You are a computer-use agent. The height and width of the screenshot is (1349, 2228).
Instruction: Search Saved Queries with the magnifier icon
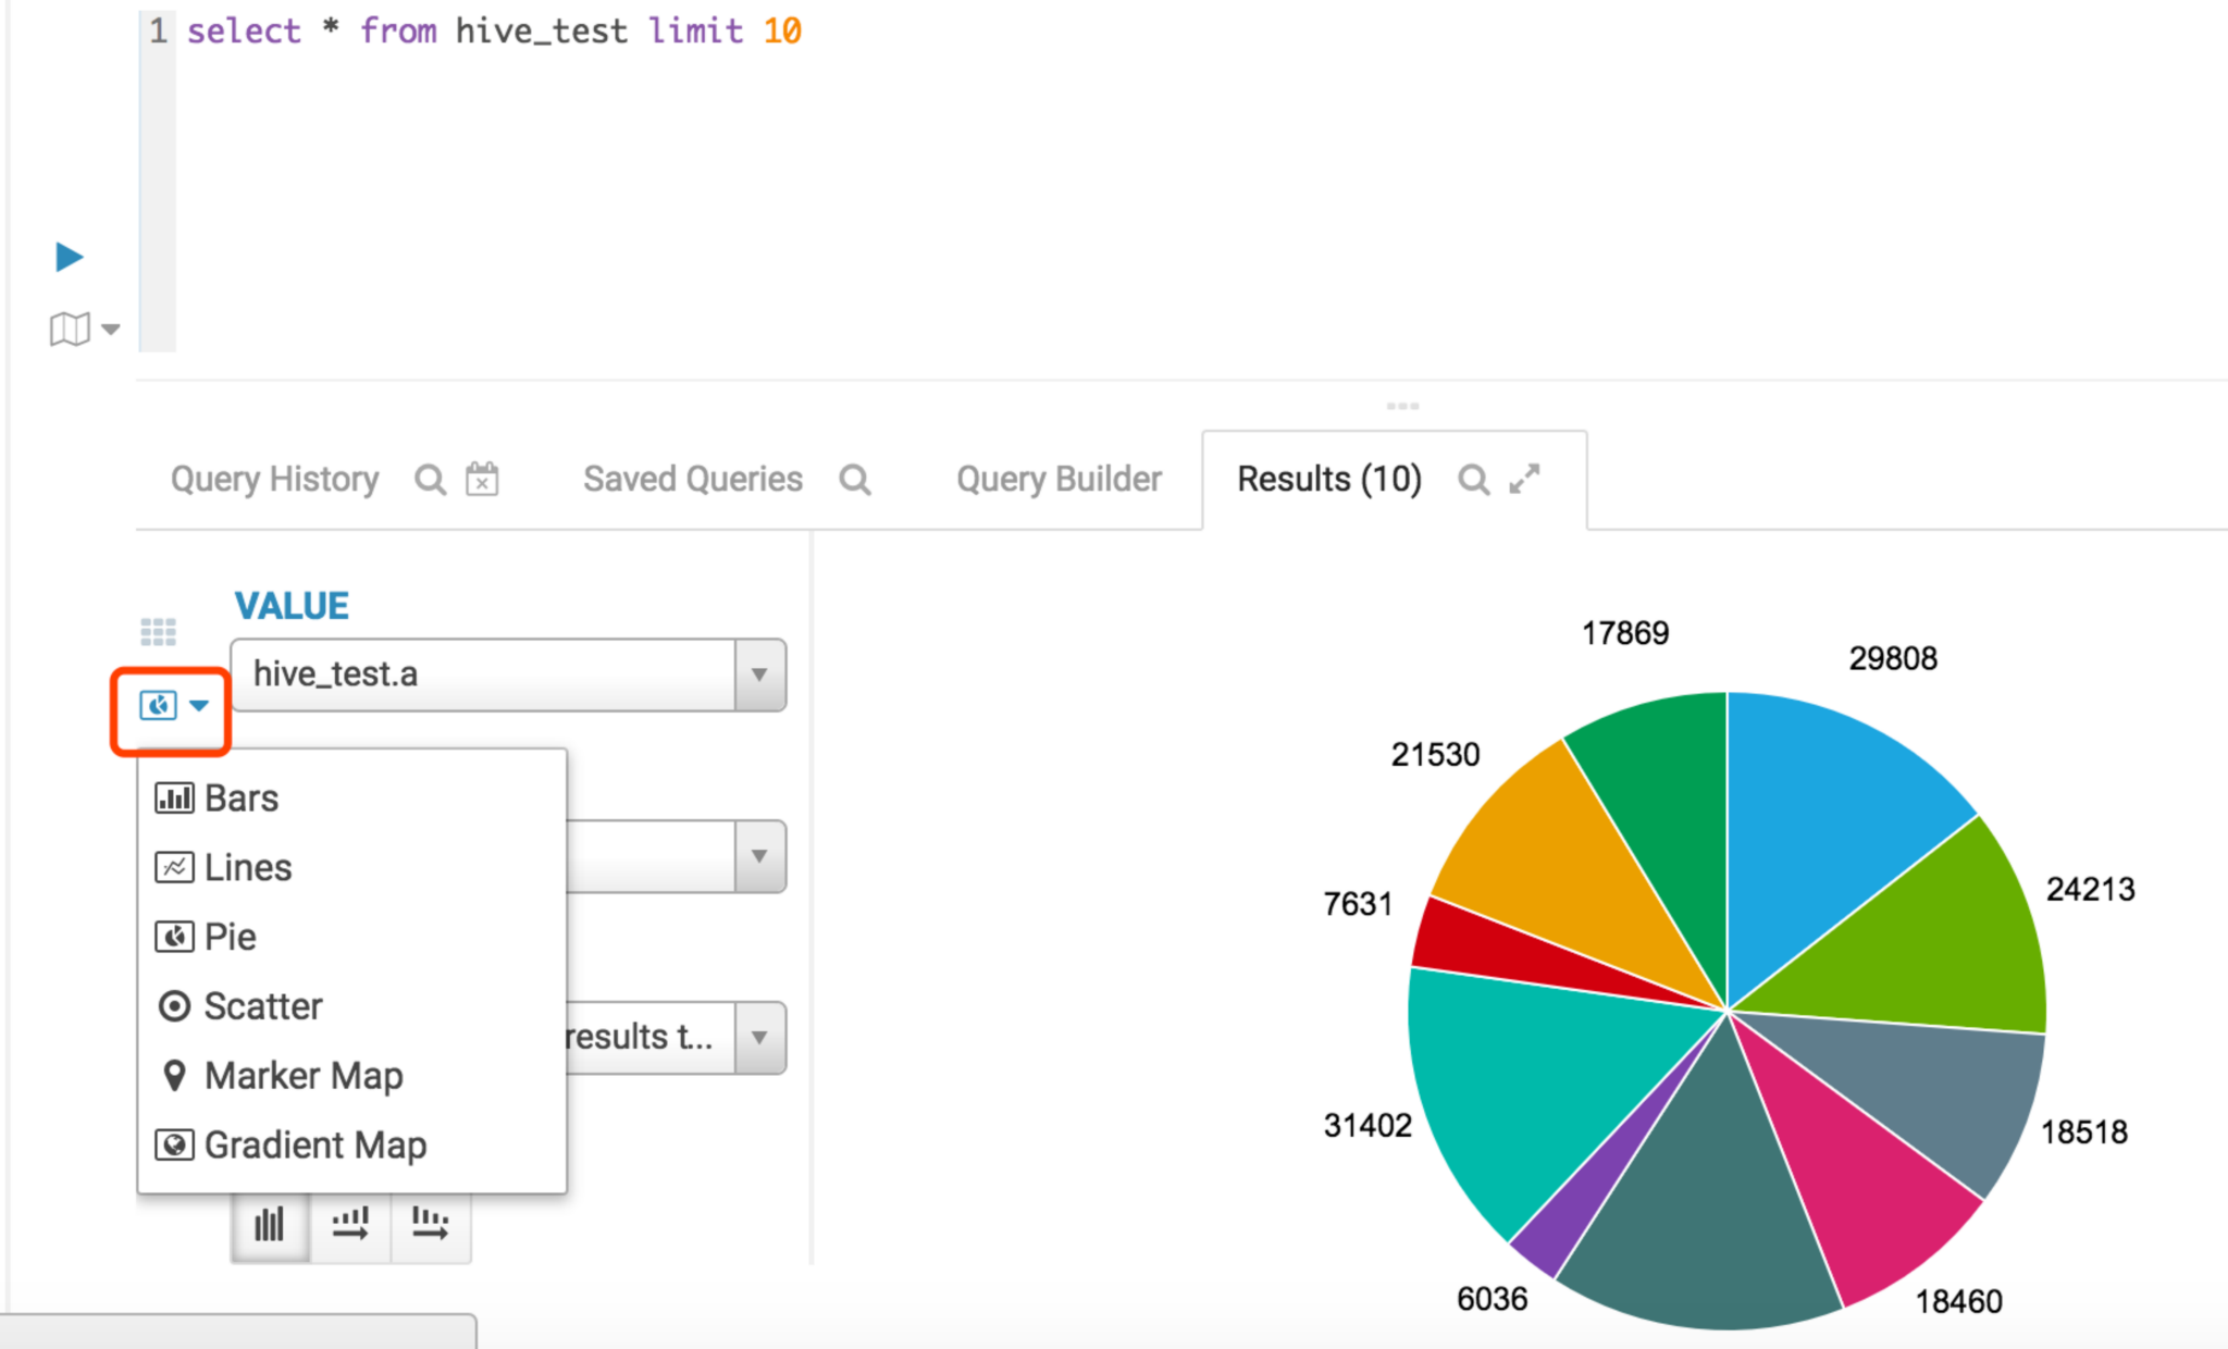pos(854,480)
